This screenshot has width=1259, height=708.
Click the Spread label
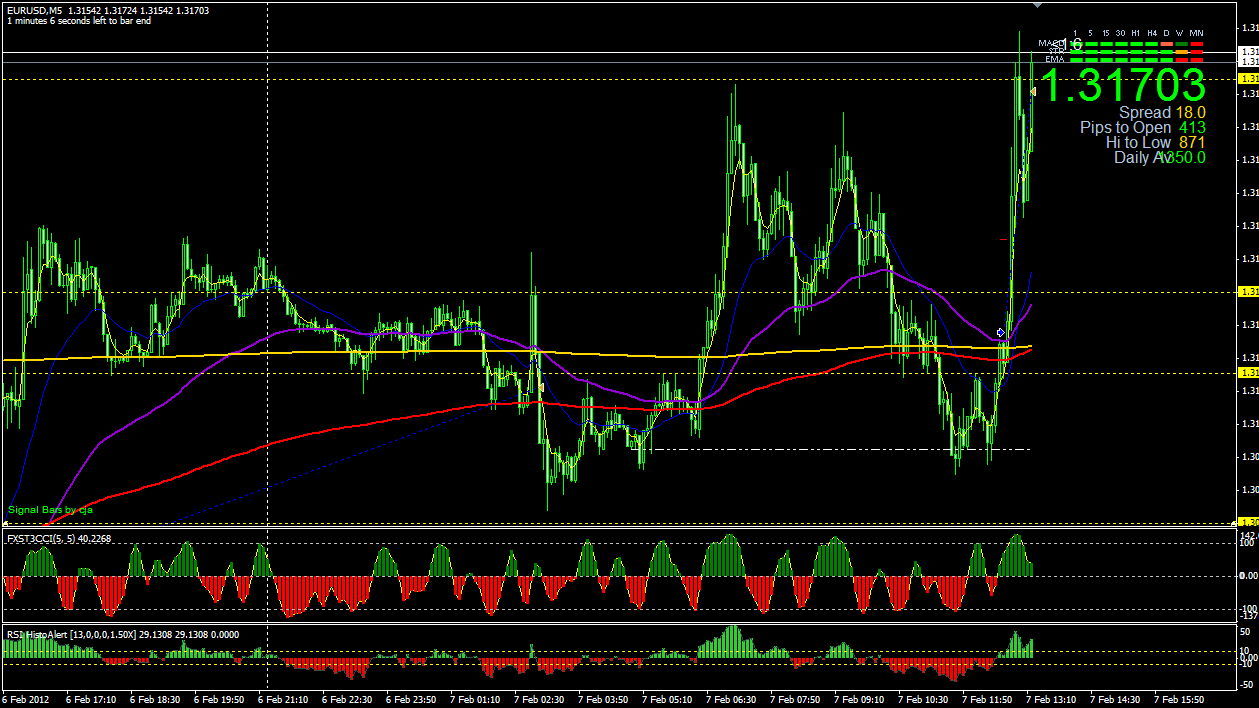click(1144, 113)
